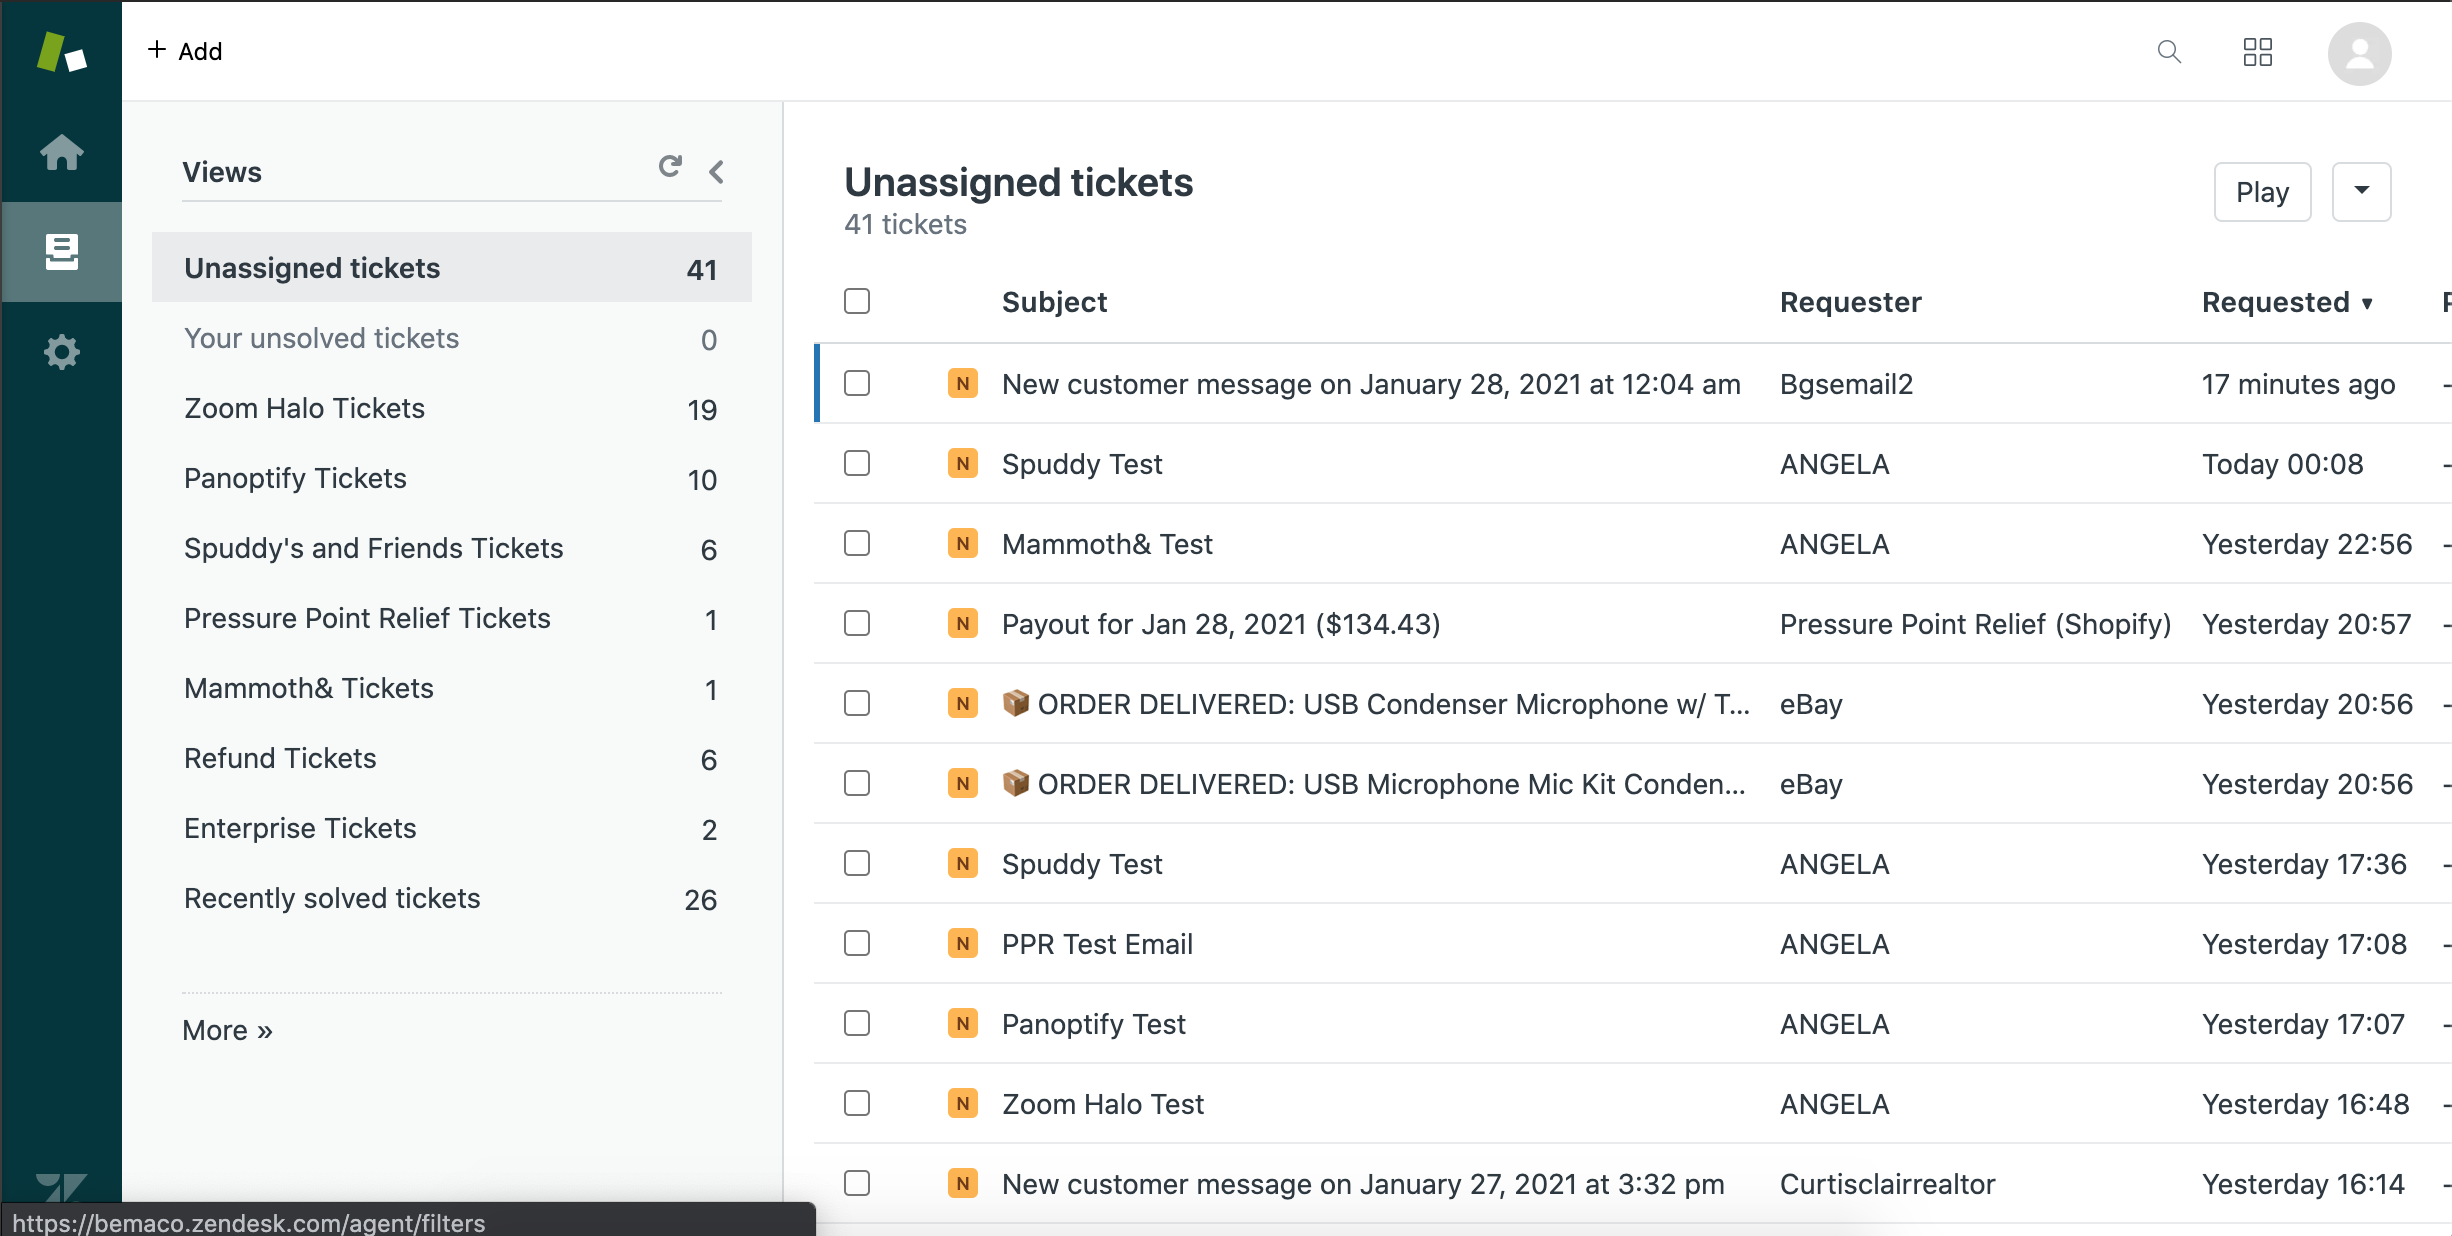Screen dimensions: 2452x1236
Task: Click the search magnifier icon
Action: [2168, 52]
